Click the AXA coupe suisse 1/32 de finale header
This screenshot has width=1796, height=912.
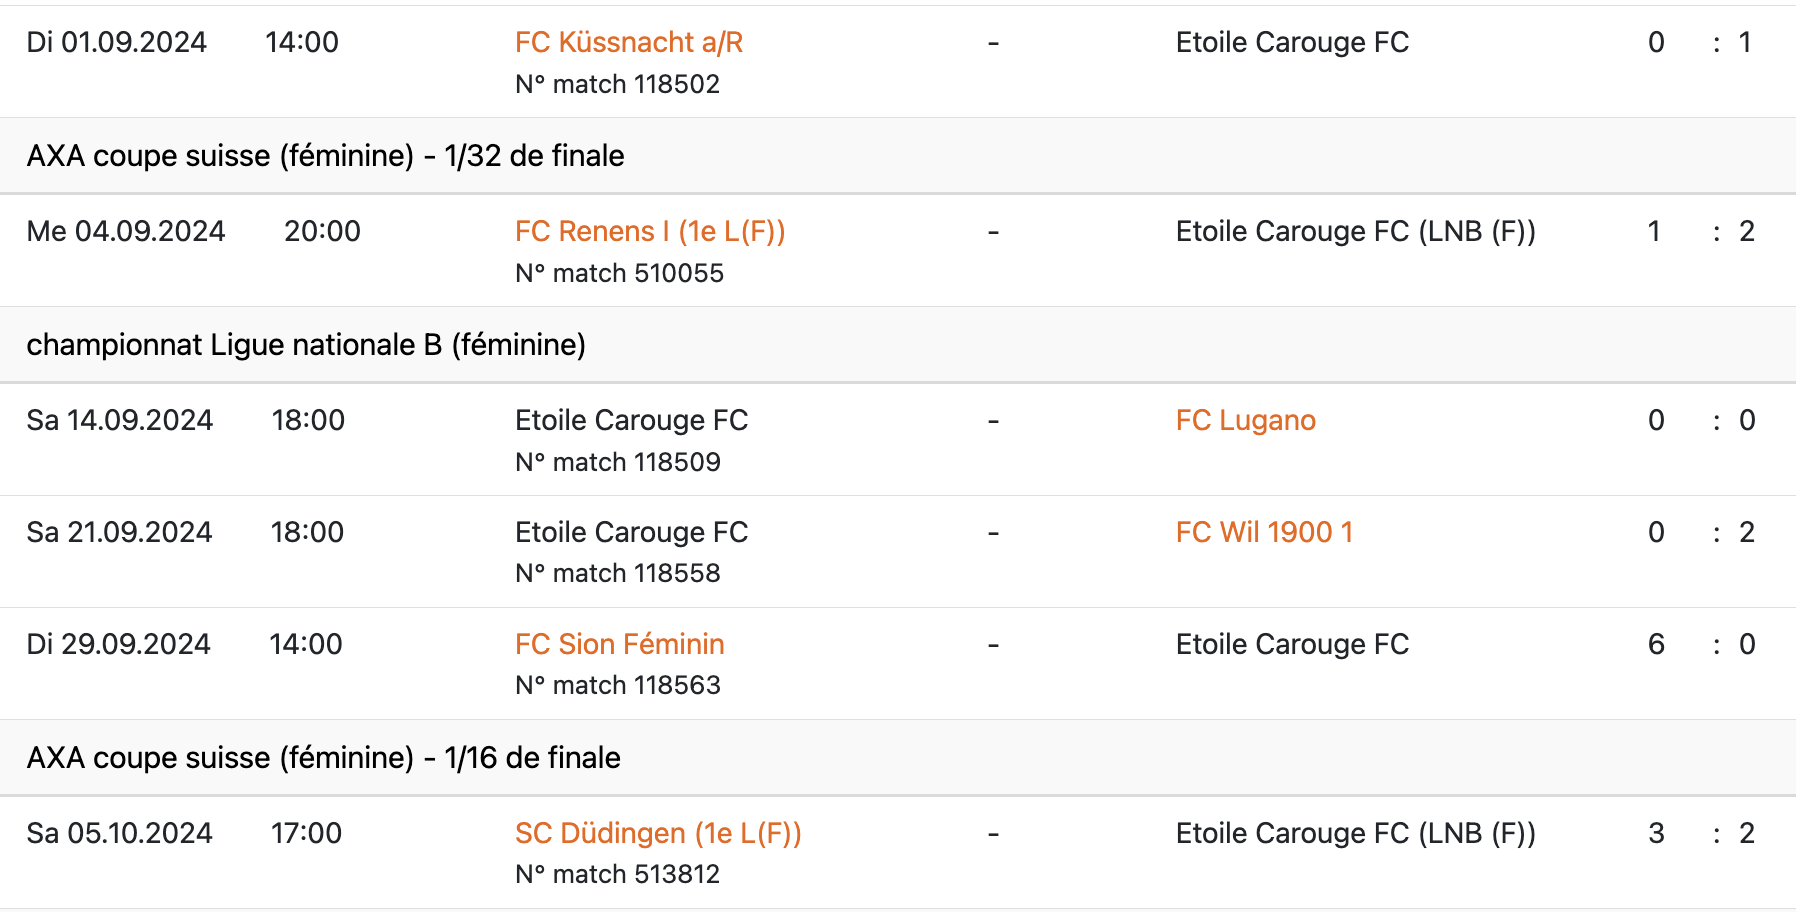point(325,156)
